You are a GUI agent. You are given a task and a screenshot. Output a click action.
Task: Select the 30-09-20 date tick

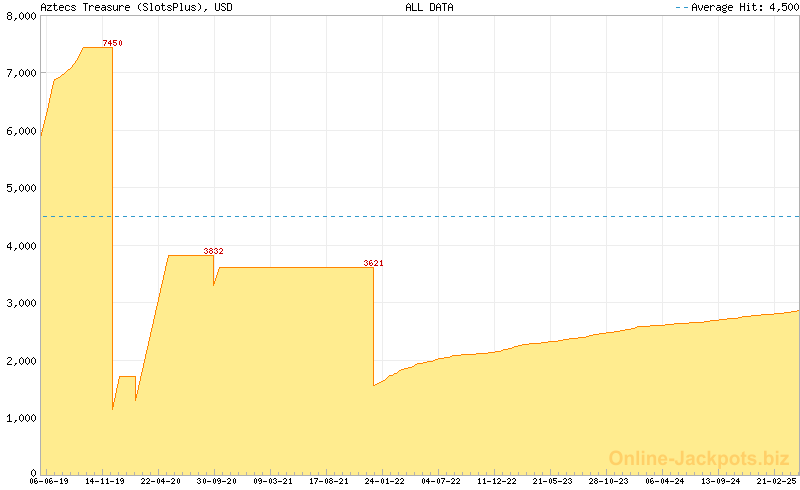(x=217, y=481)
